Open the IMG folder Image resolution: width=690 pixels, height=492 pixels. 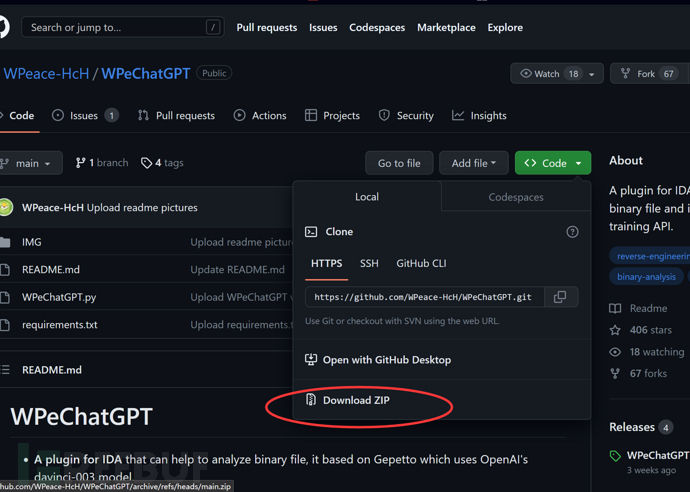coord(32,242)
